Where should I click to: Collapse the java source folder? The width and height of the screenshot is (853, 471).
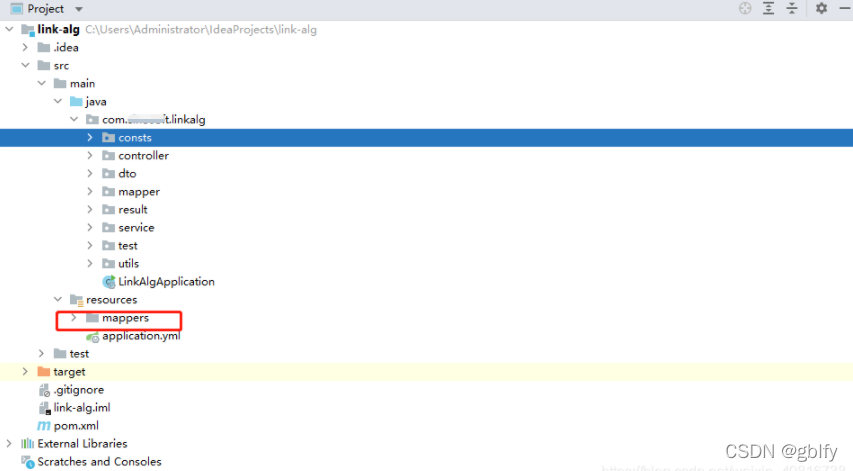tap(58, 101)
